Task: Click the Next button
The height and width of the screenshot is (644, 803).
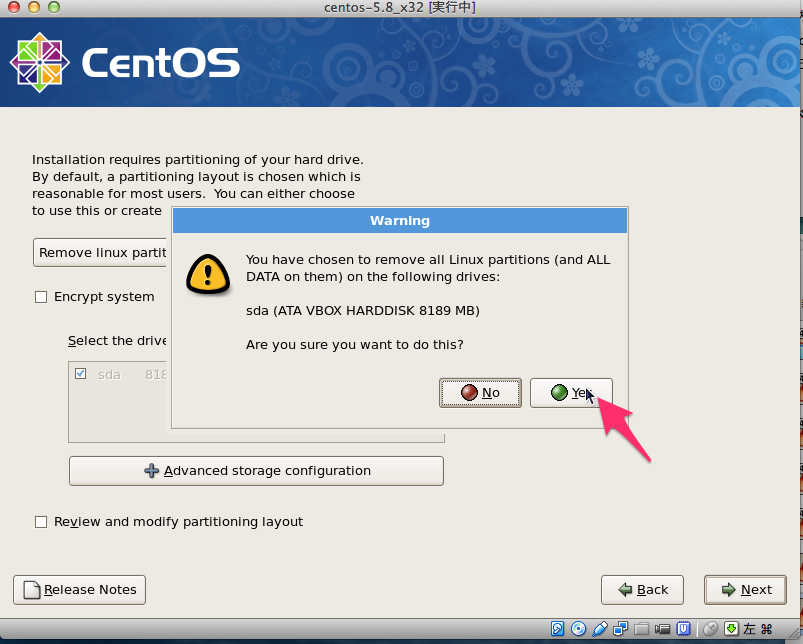Action: click(x=745, y=590)
